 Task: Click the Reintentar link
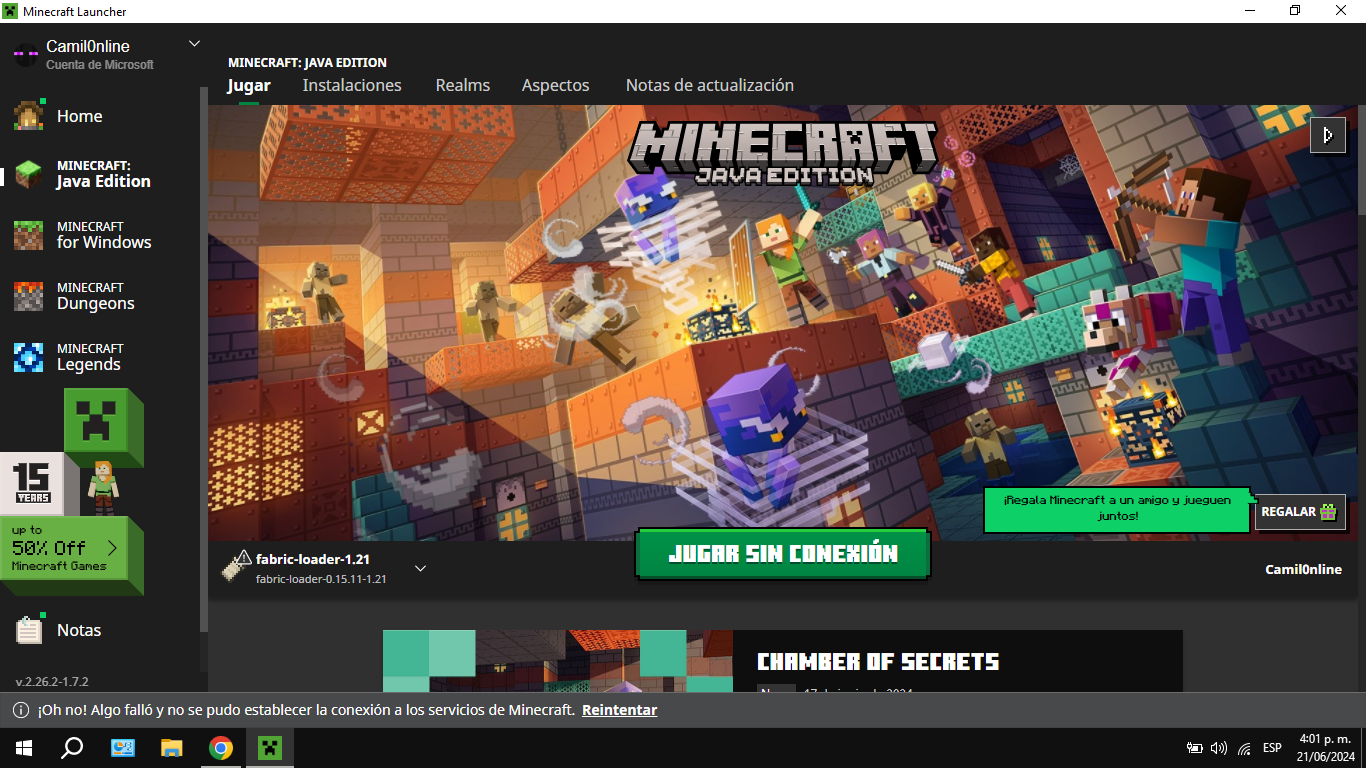coord(620,710)
